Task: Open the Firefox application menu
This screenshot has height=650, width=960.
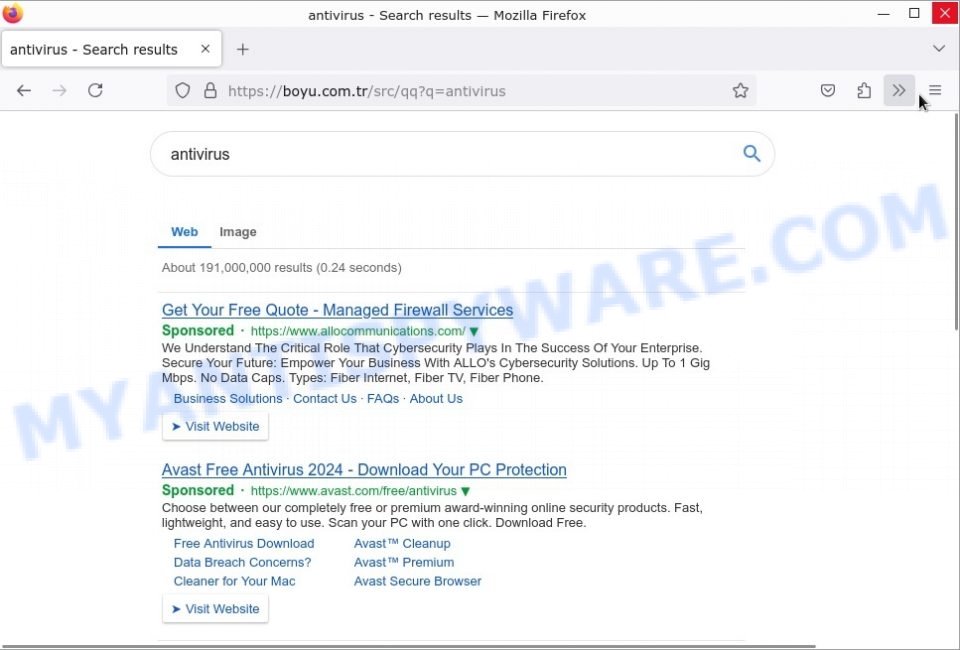Action: [x=935, y=91]
